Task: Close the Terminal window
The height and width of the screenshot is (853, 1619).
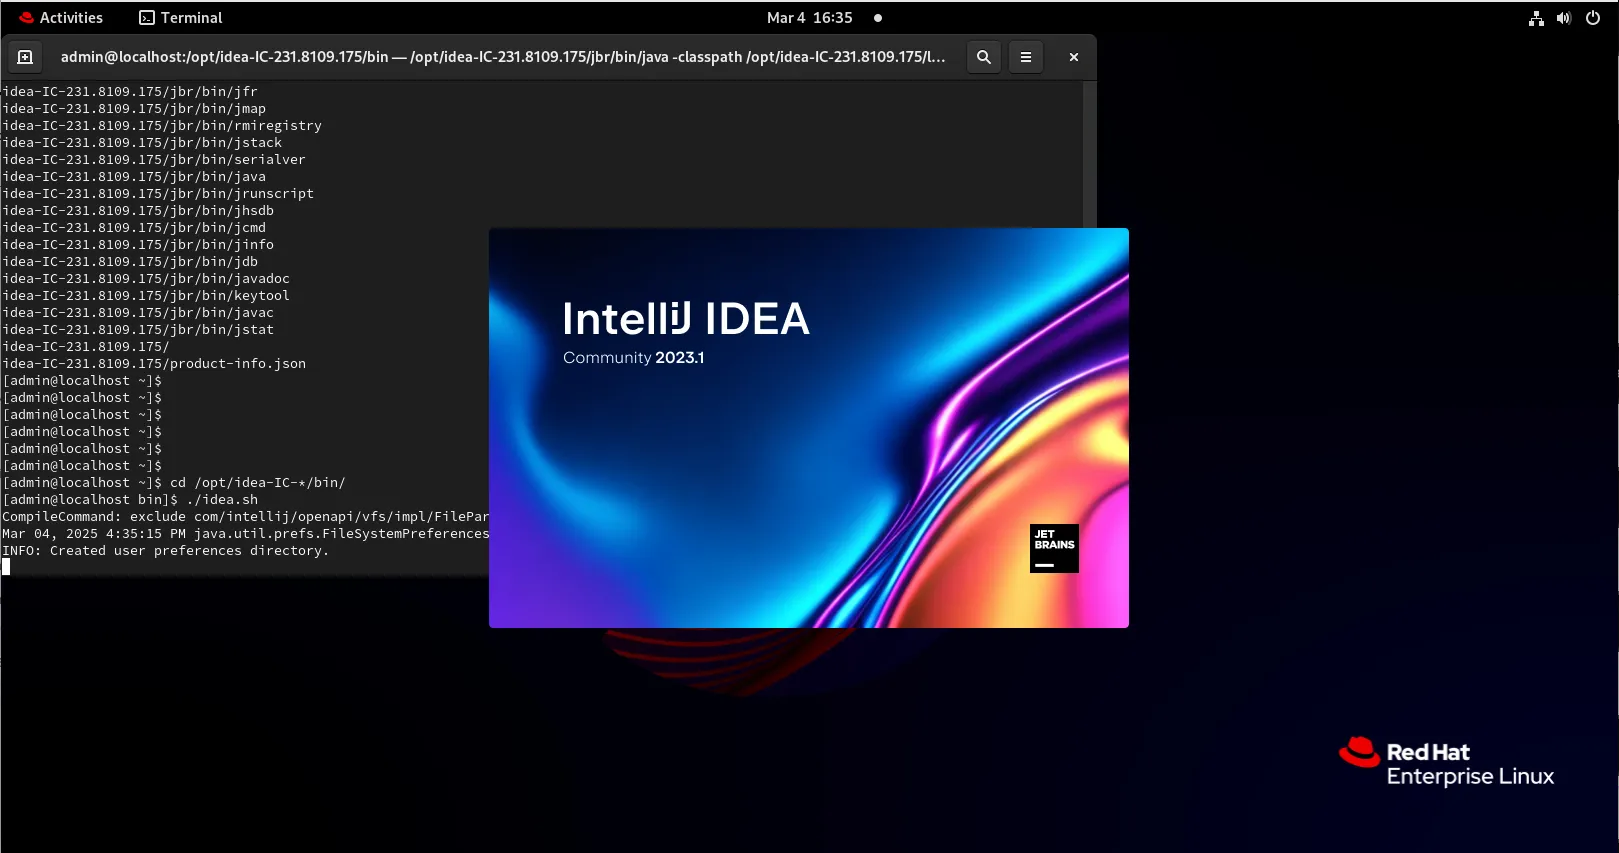Action: pyautogui.click(x=1074, y=57)
